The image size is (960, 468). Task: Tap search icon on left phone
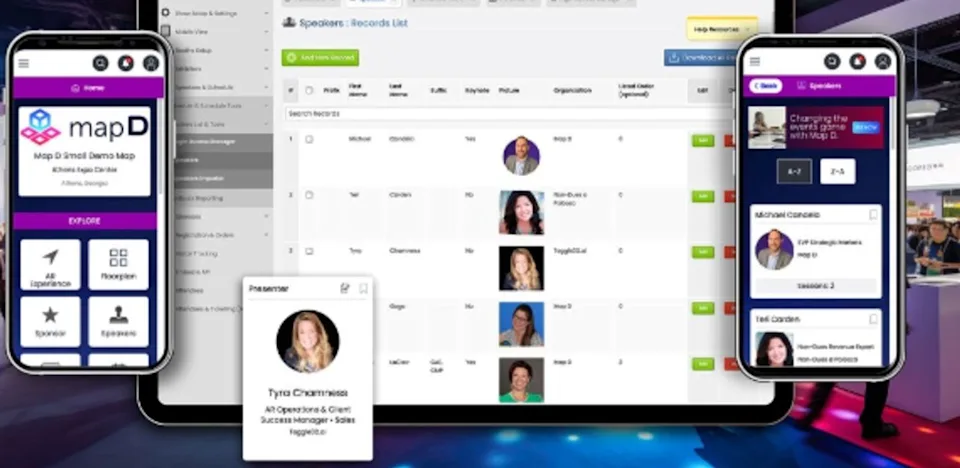click(100, 63)
